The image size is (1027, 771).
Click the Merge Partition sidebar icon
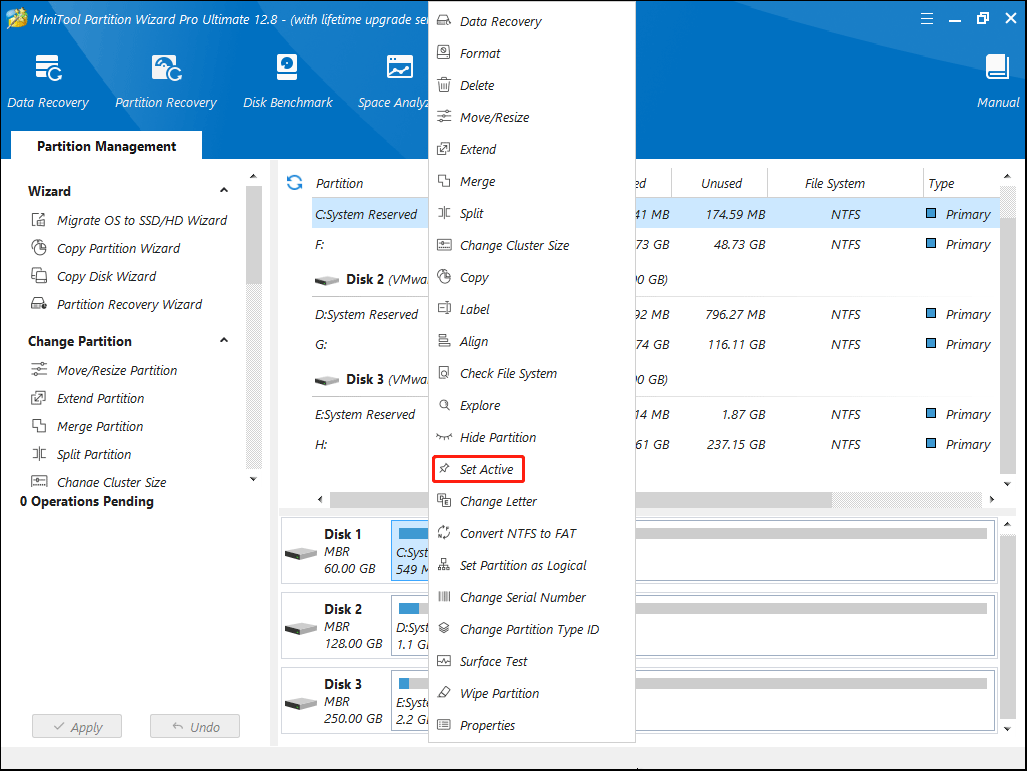click(x=39, y=426)
